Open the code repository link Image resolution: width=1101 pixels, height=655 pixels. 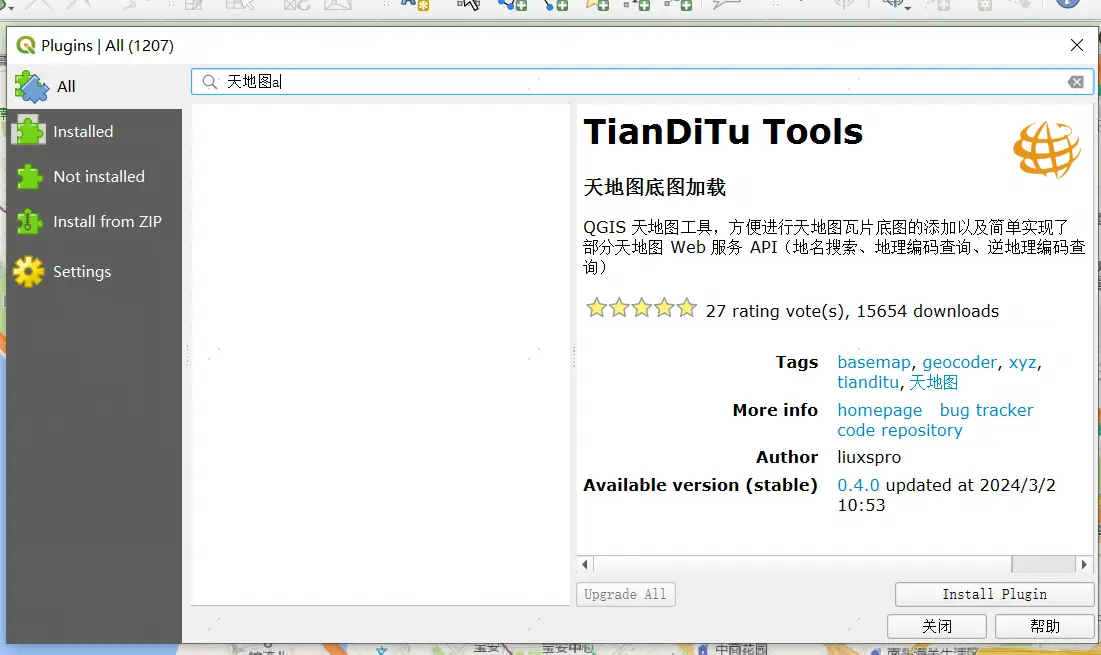click(899, 430)
